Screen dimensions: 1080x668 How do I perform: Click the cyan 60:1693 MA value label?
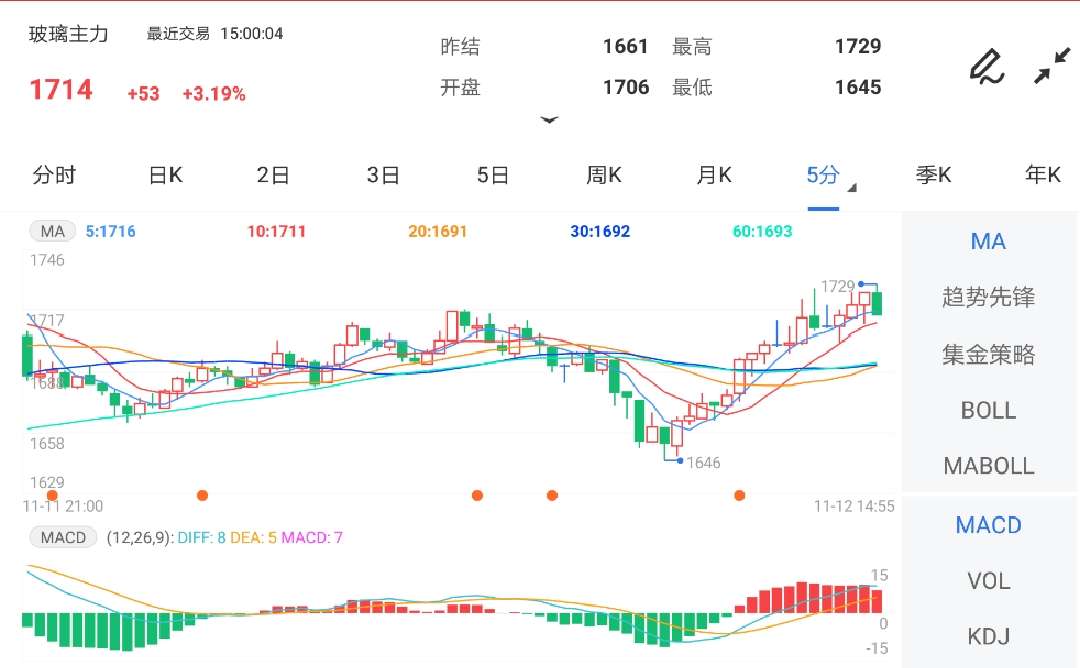(761, 231)
